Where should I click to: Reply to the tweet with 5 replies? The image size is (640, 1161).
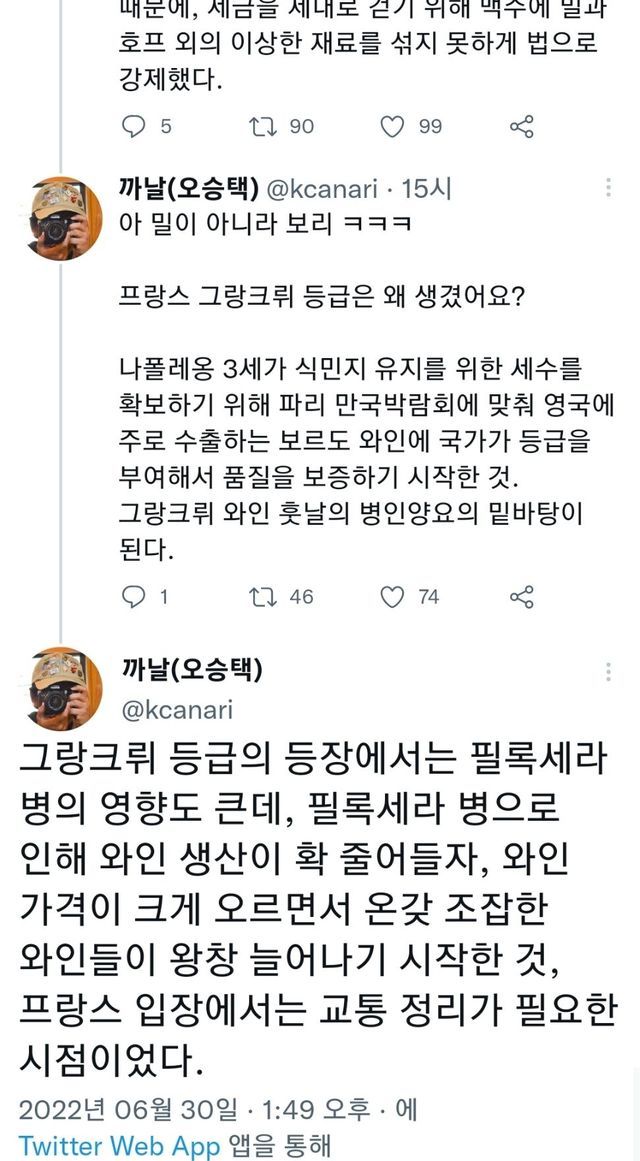click(x=134, y=126)
